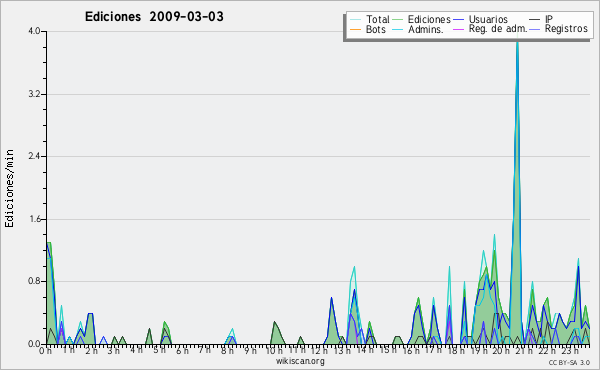Click the Reg. de adm. magenta legend line

point(458,29)
